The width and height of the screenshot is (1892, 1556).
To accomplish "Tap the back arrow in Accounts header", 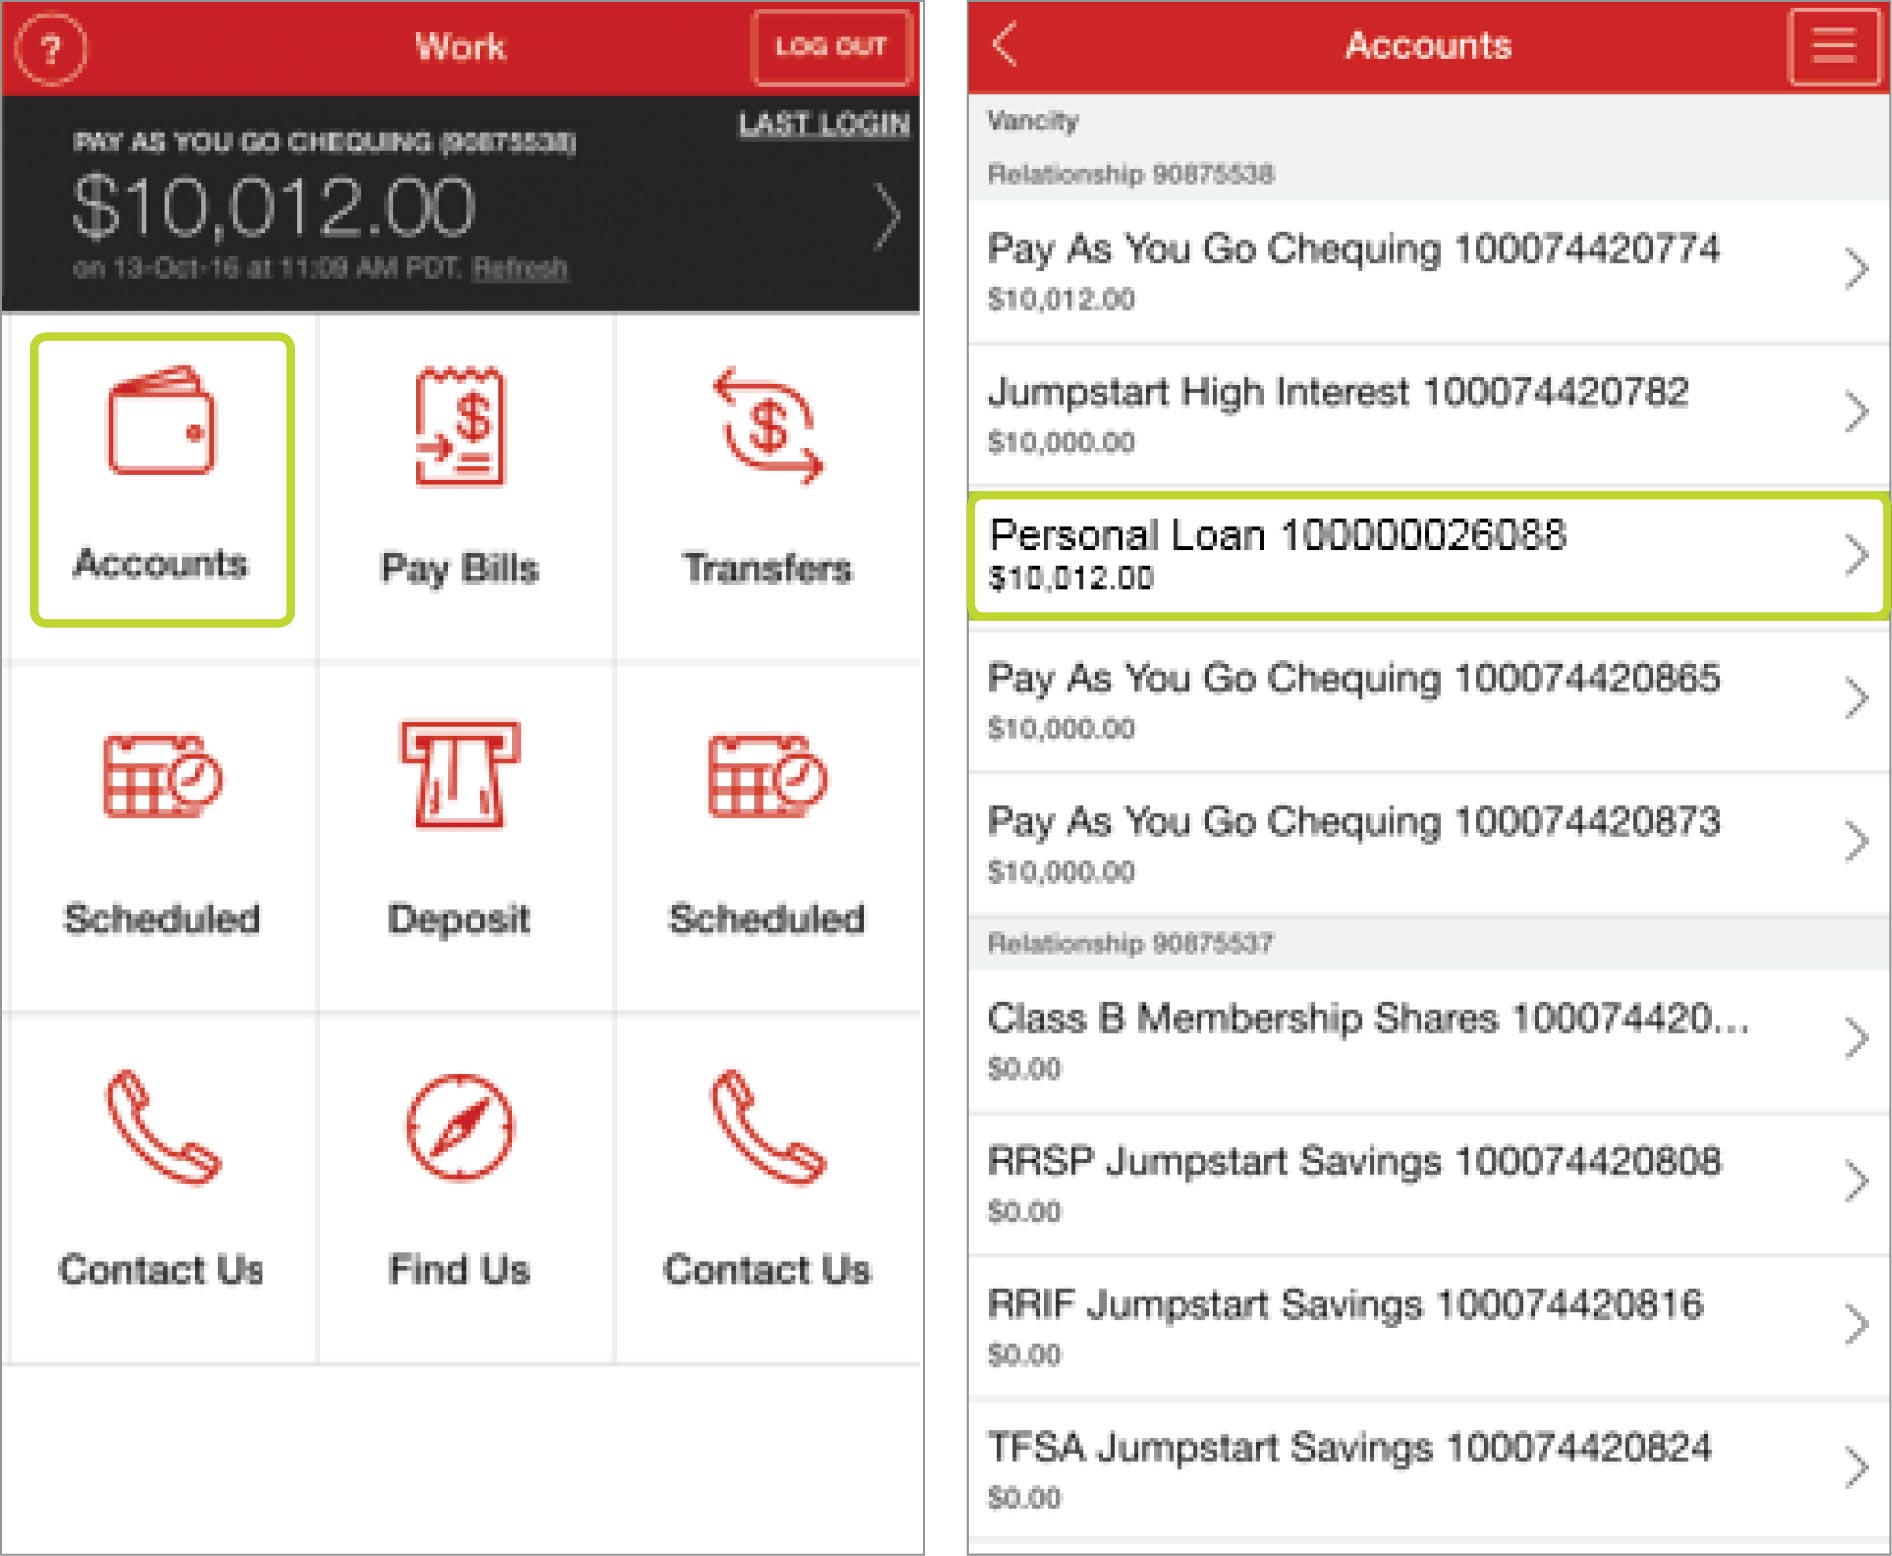I will (1005, 45).
